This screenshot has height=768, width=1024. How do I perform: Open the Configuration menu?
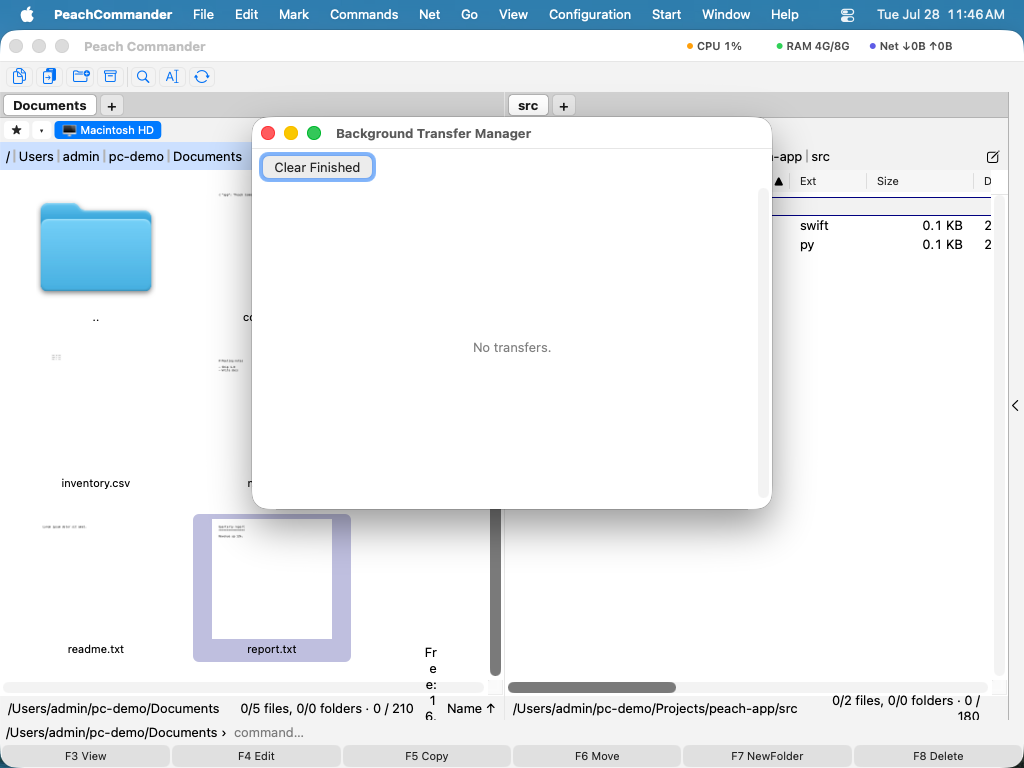point(590,14)
